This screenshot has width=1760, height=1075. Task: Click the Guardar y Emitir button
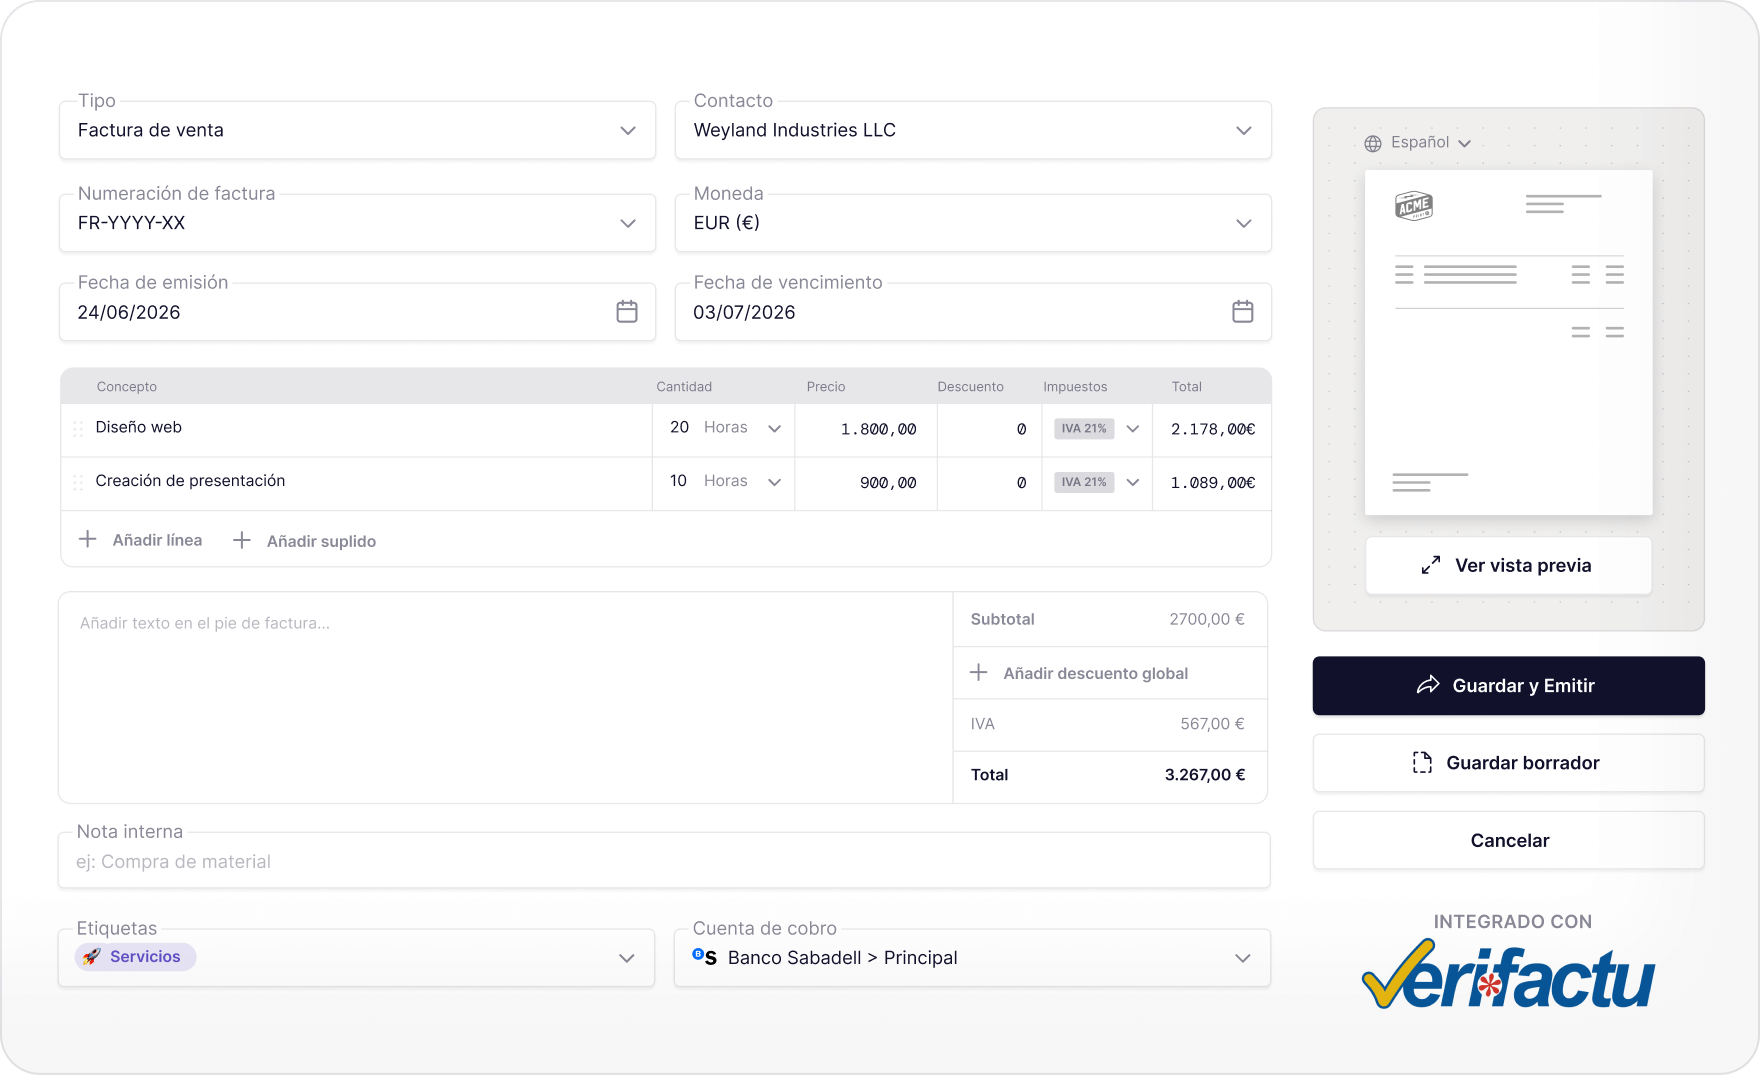pyautogui.click(x=1508, y=686)
